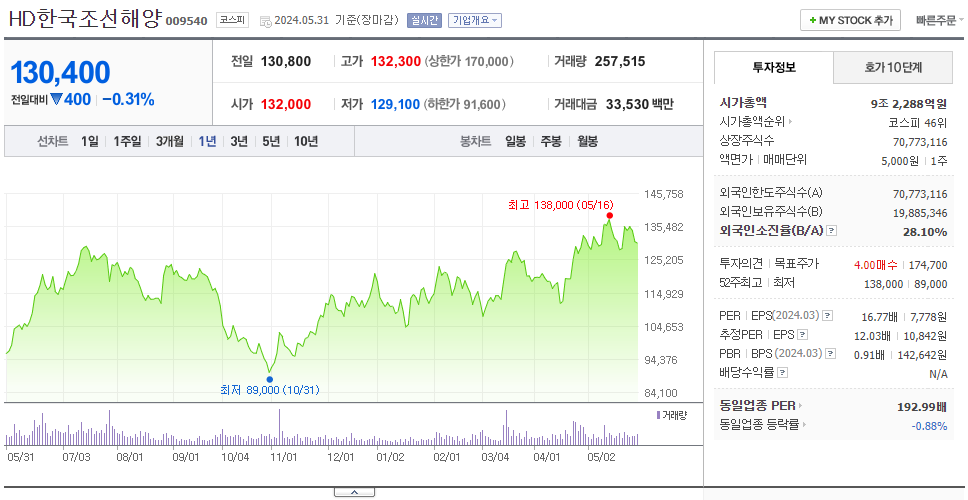Viewport: 968px width, 500px height.
Task: Collapse the chart panel with bottom chevron
Action: click(x=354, y=492)
